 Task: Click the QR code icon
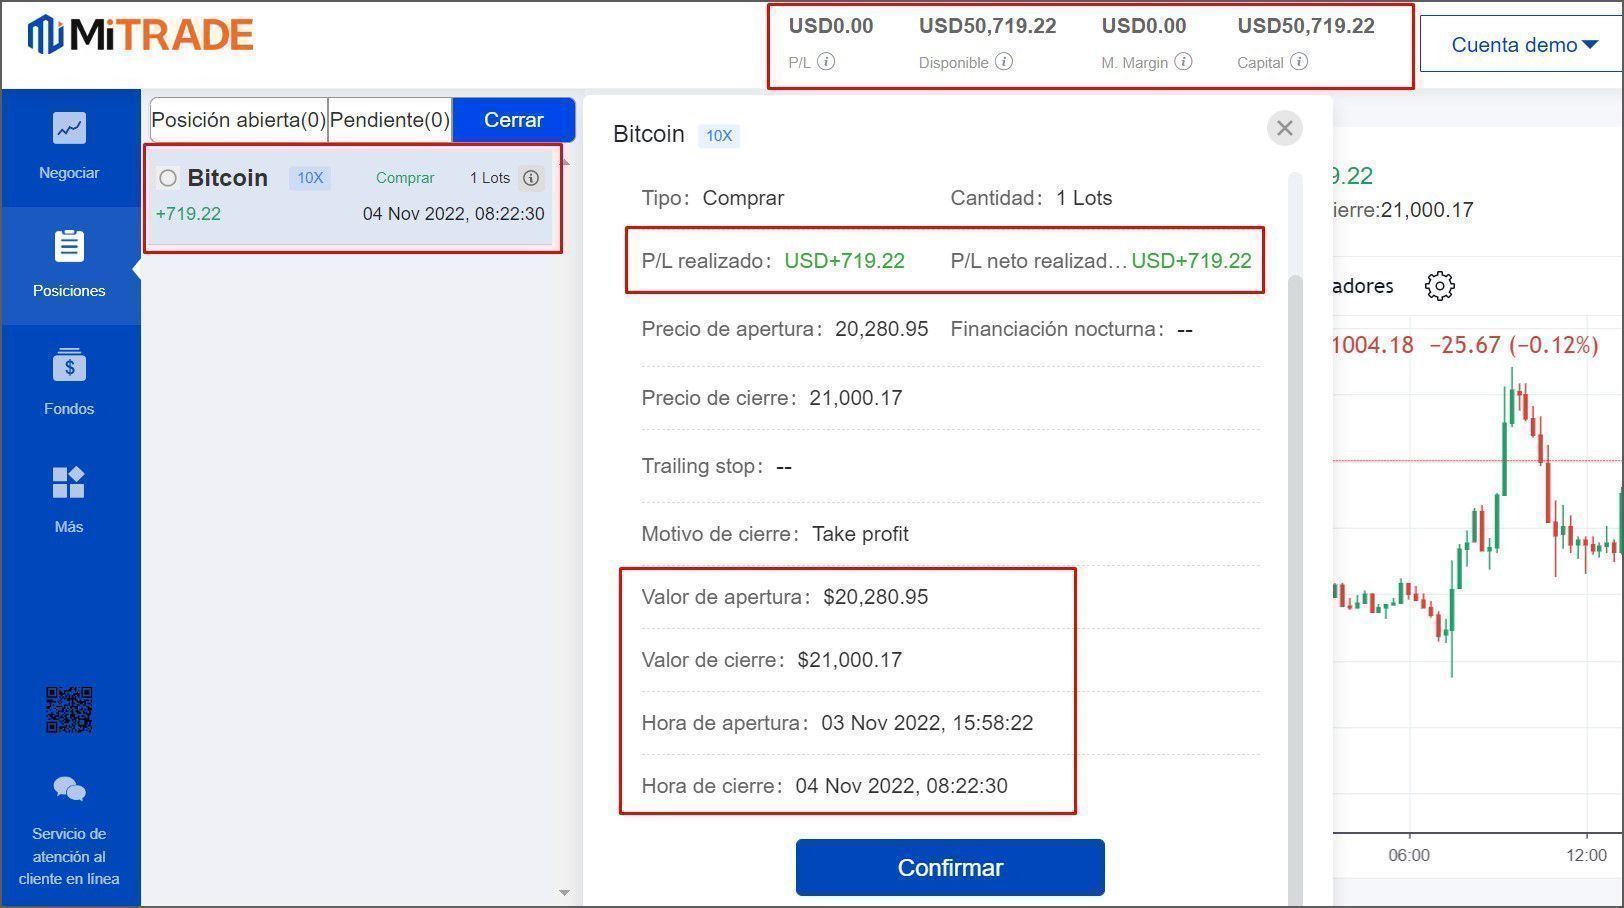pyautogui.click(x=69, y=710)
